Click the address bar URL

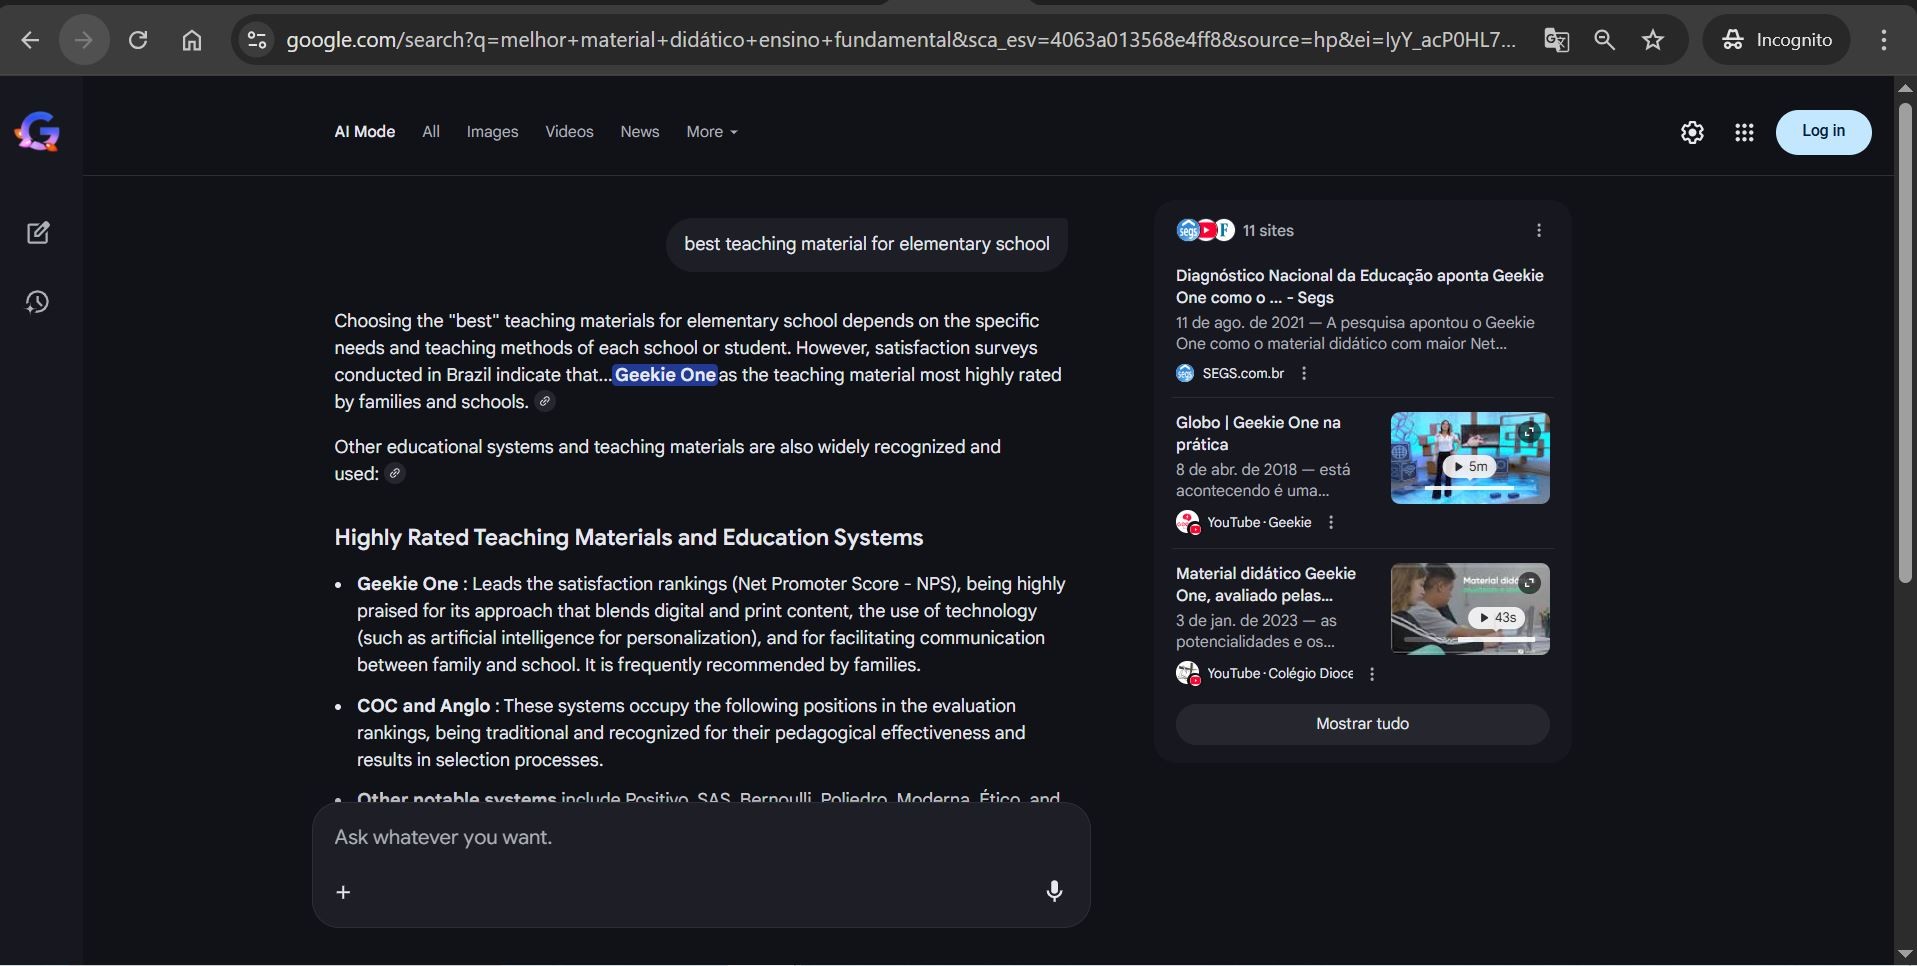[x=900, y=40]
